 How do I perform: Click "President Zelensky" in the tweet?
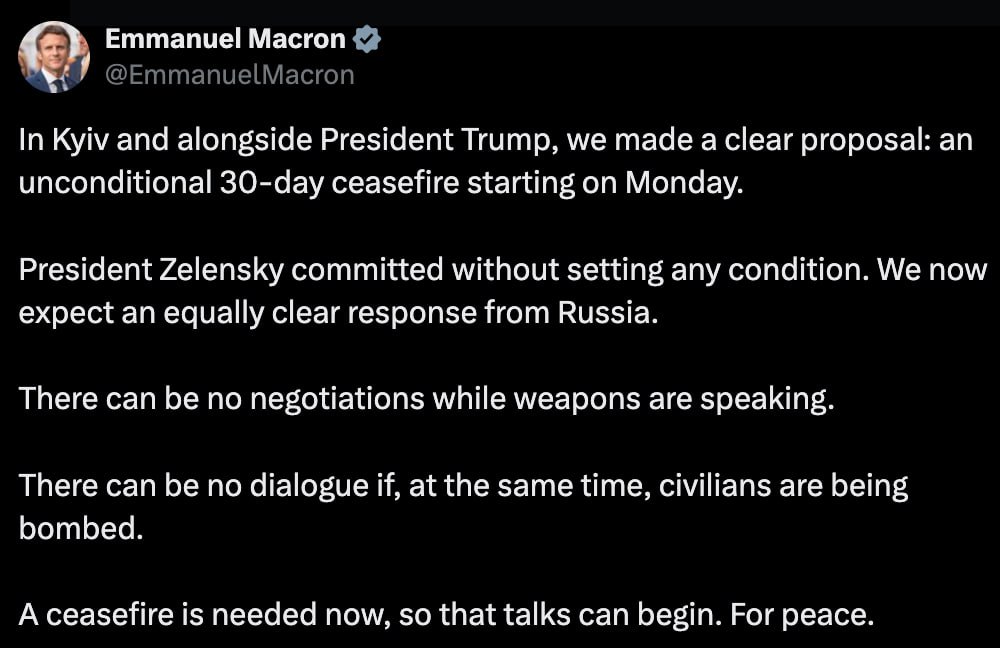(152, 270)
